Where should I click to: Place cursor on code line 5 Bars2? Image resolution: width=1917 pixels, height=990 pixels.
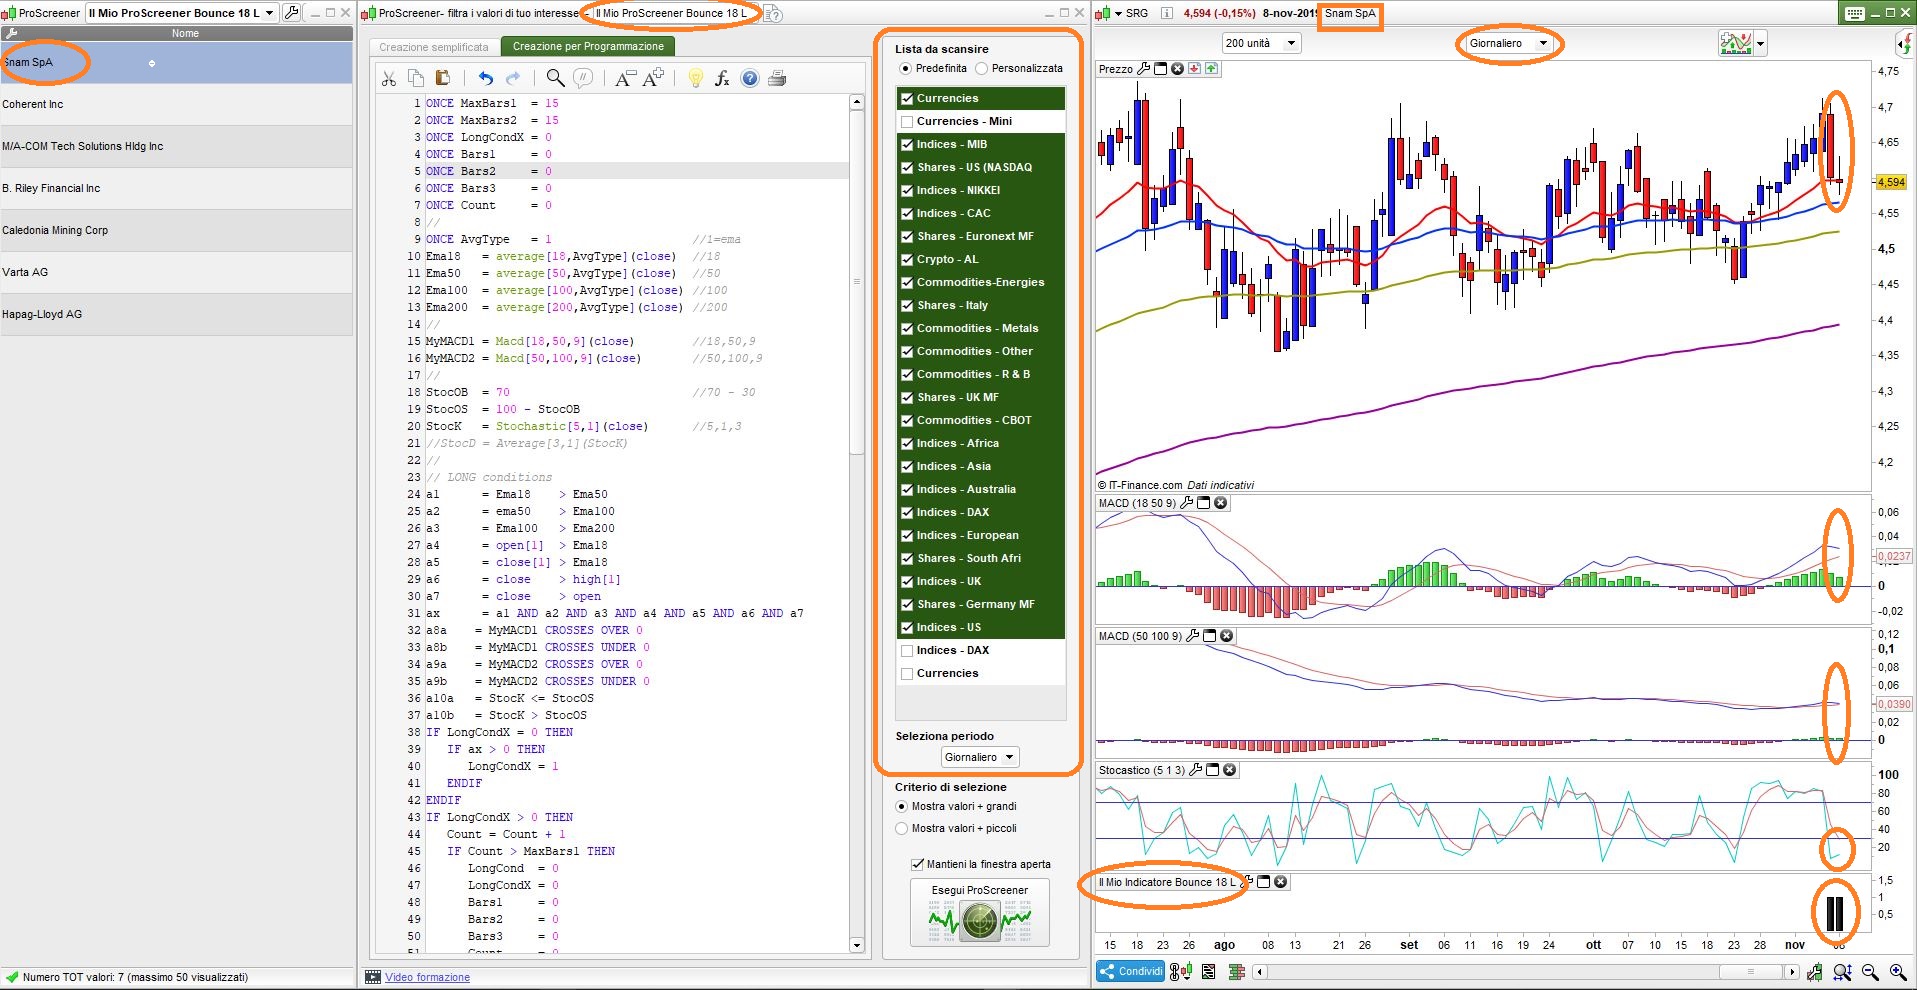[x=636, y=171]
